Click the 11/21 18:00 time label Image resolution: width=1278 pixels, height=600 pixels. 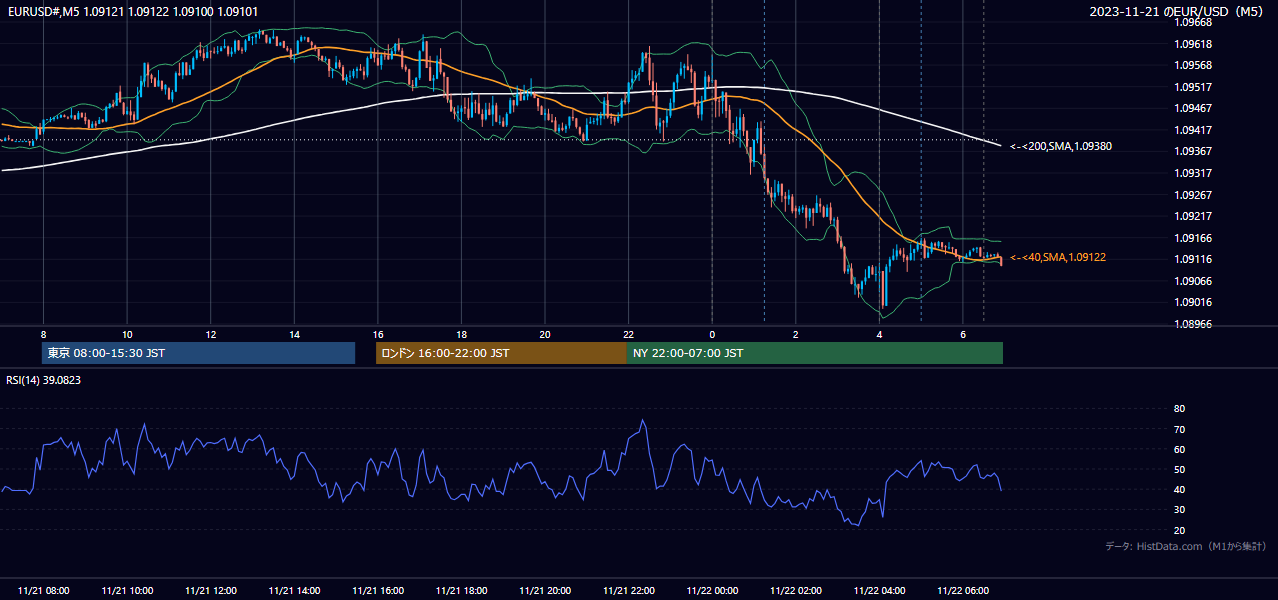pyautogui.click(x=461, y=591)
